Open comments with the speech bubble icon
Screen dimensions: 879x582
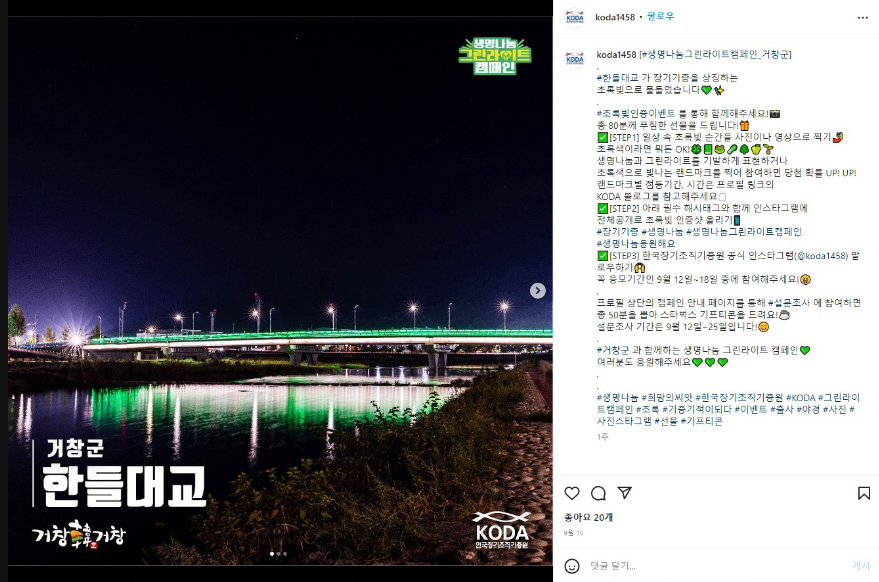point(598,493)
